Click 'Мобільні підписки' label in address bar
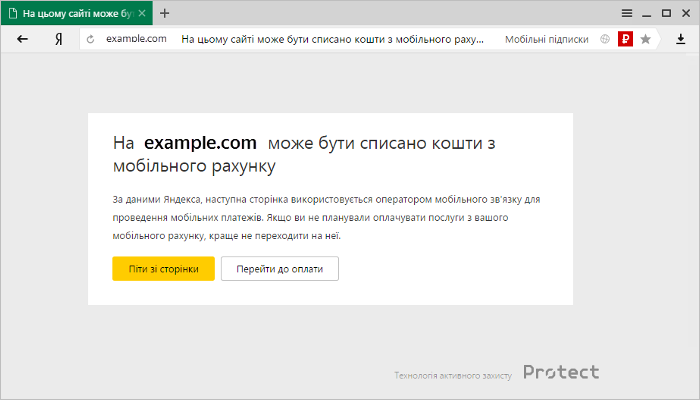Screen dimensions: 700x400 (547, 39)
